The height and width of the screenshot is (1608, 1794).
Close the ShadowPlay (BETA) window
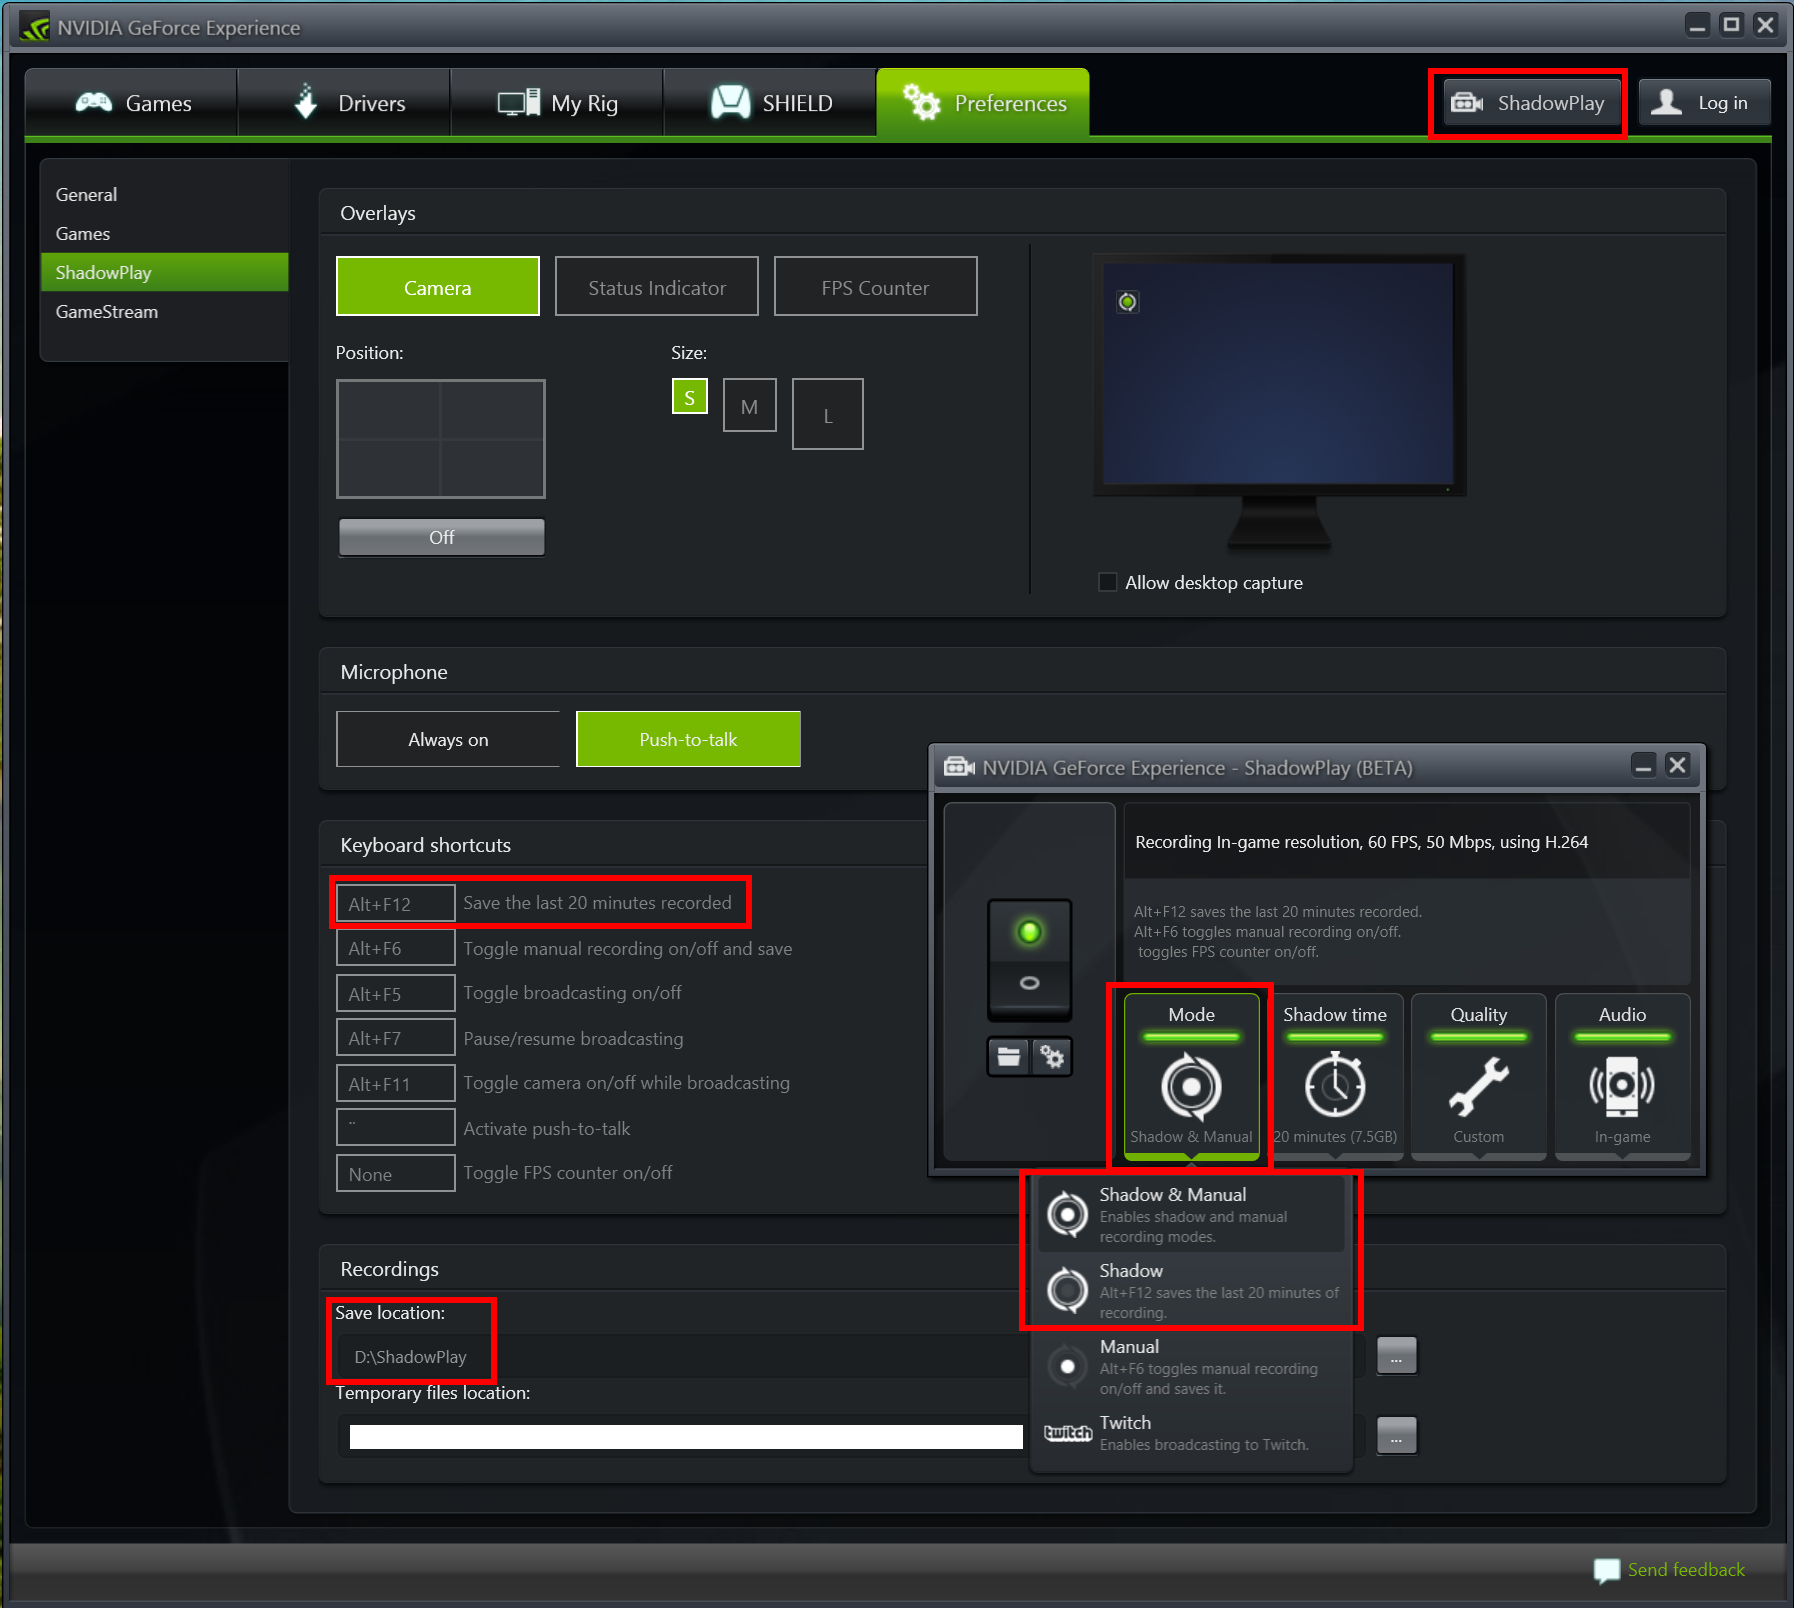(x=1678, y=766)
